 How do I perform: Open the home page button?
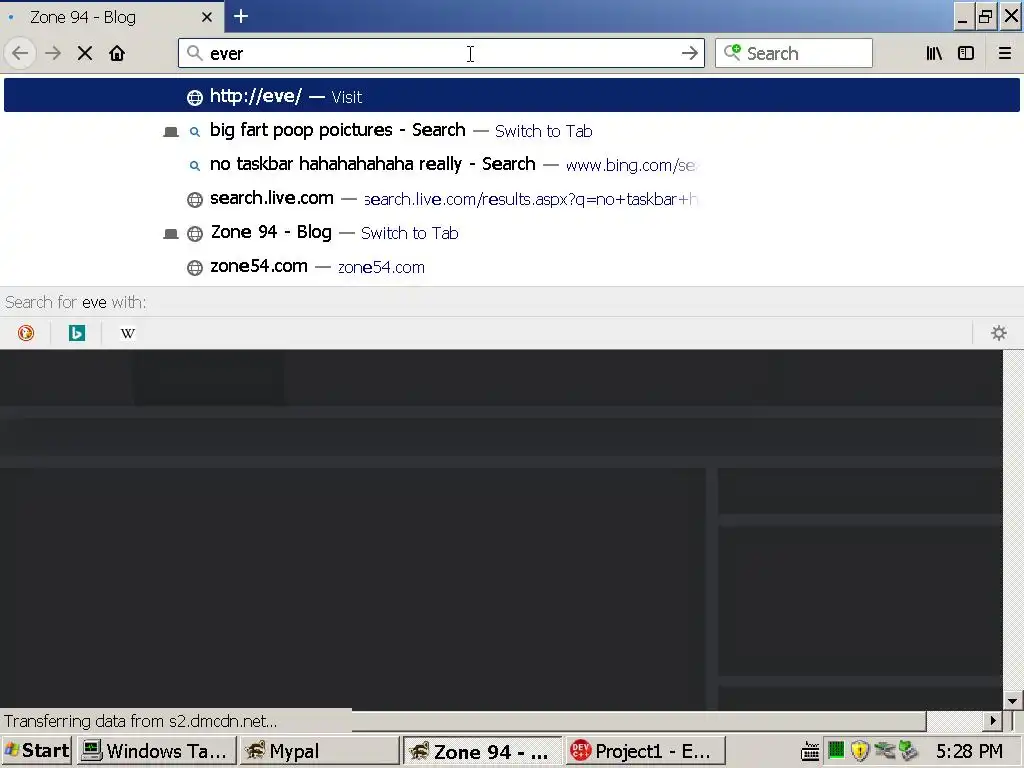117,53
